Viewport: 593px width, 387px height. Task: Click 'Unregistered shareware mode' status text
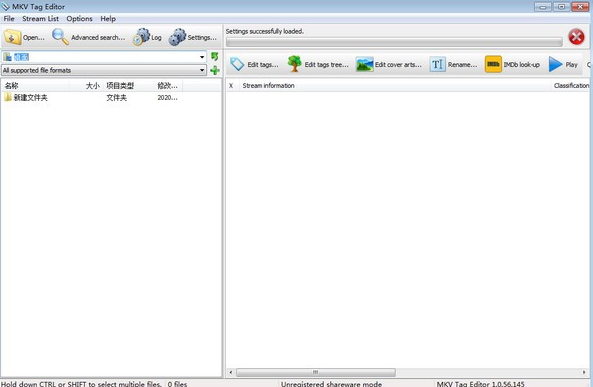click(331, 383)
